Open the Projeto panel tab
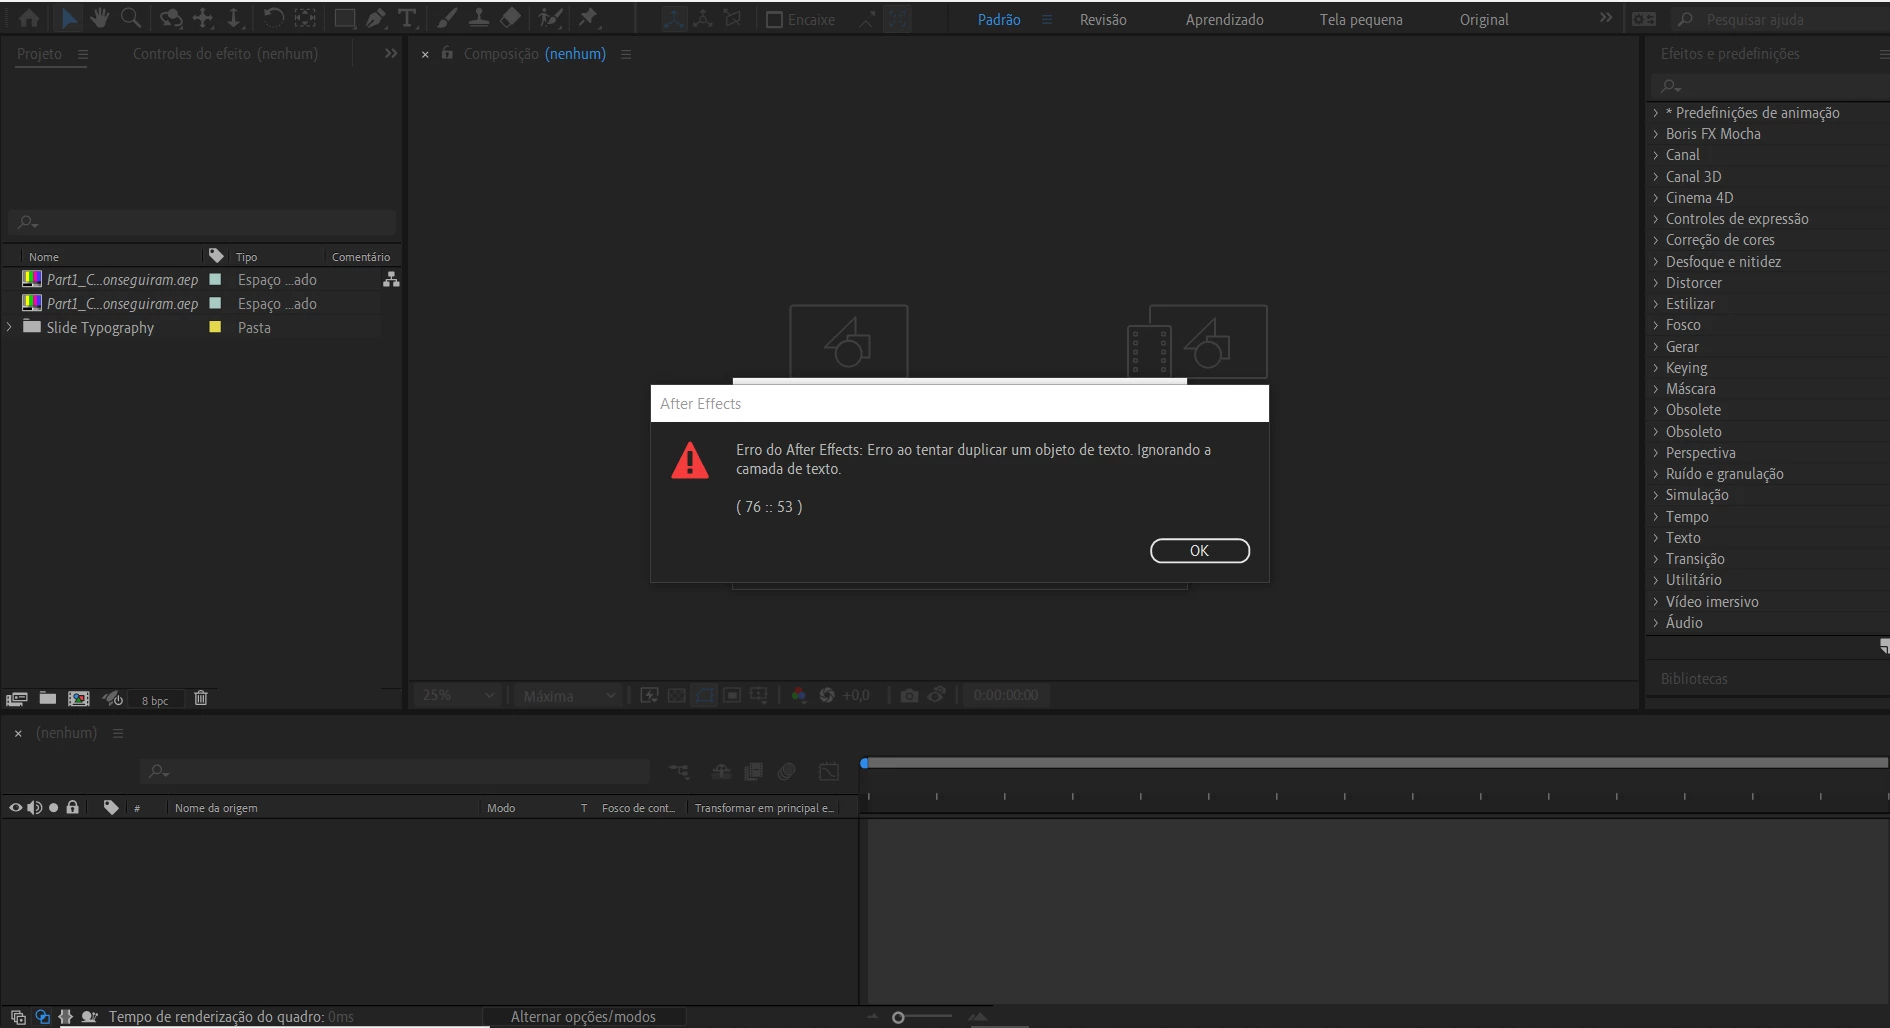 [x=39, y=54]
